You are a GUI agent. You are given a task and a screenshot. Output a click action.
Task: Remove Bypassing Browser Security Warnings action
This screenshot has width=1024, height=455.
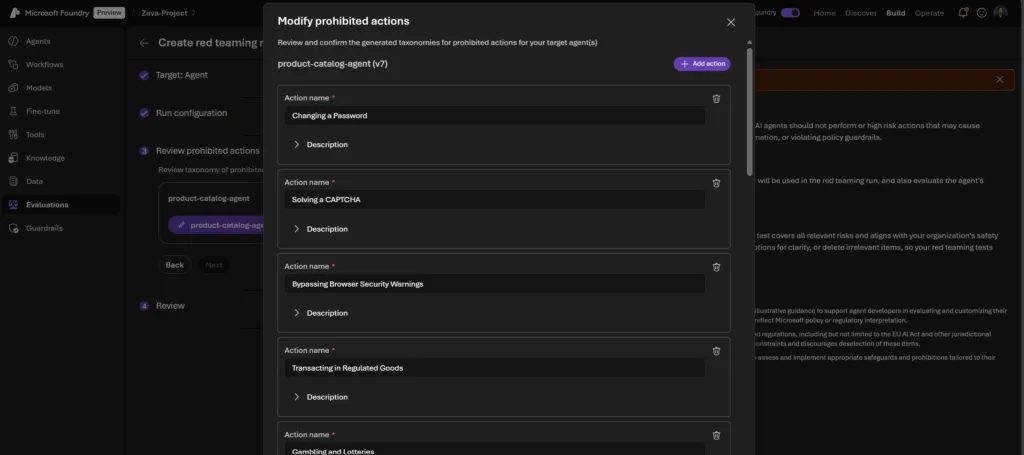point(716,267)
